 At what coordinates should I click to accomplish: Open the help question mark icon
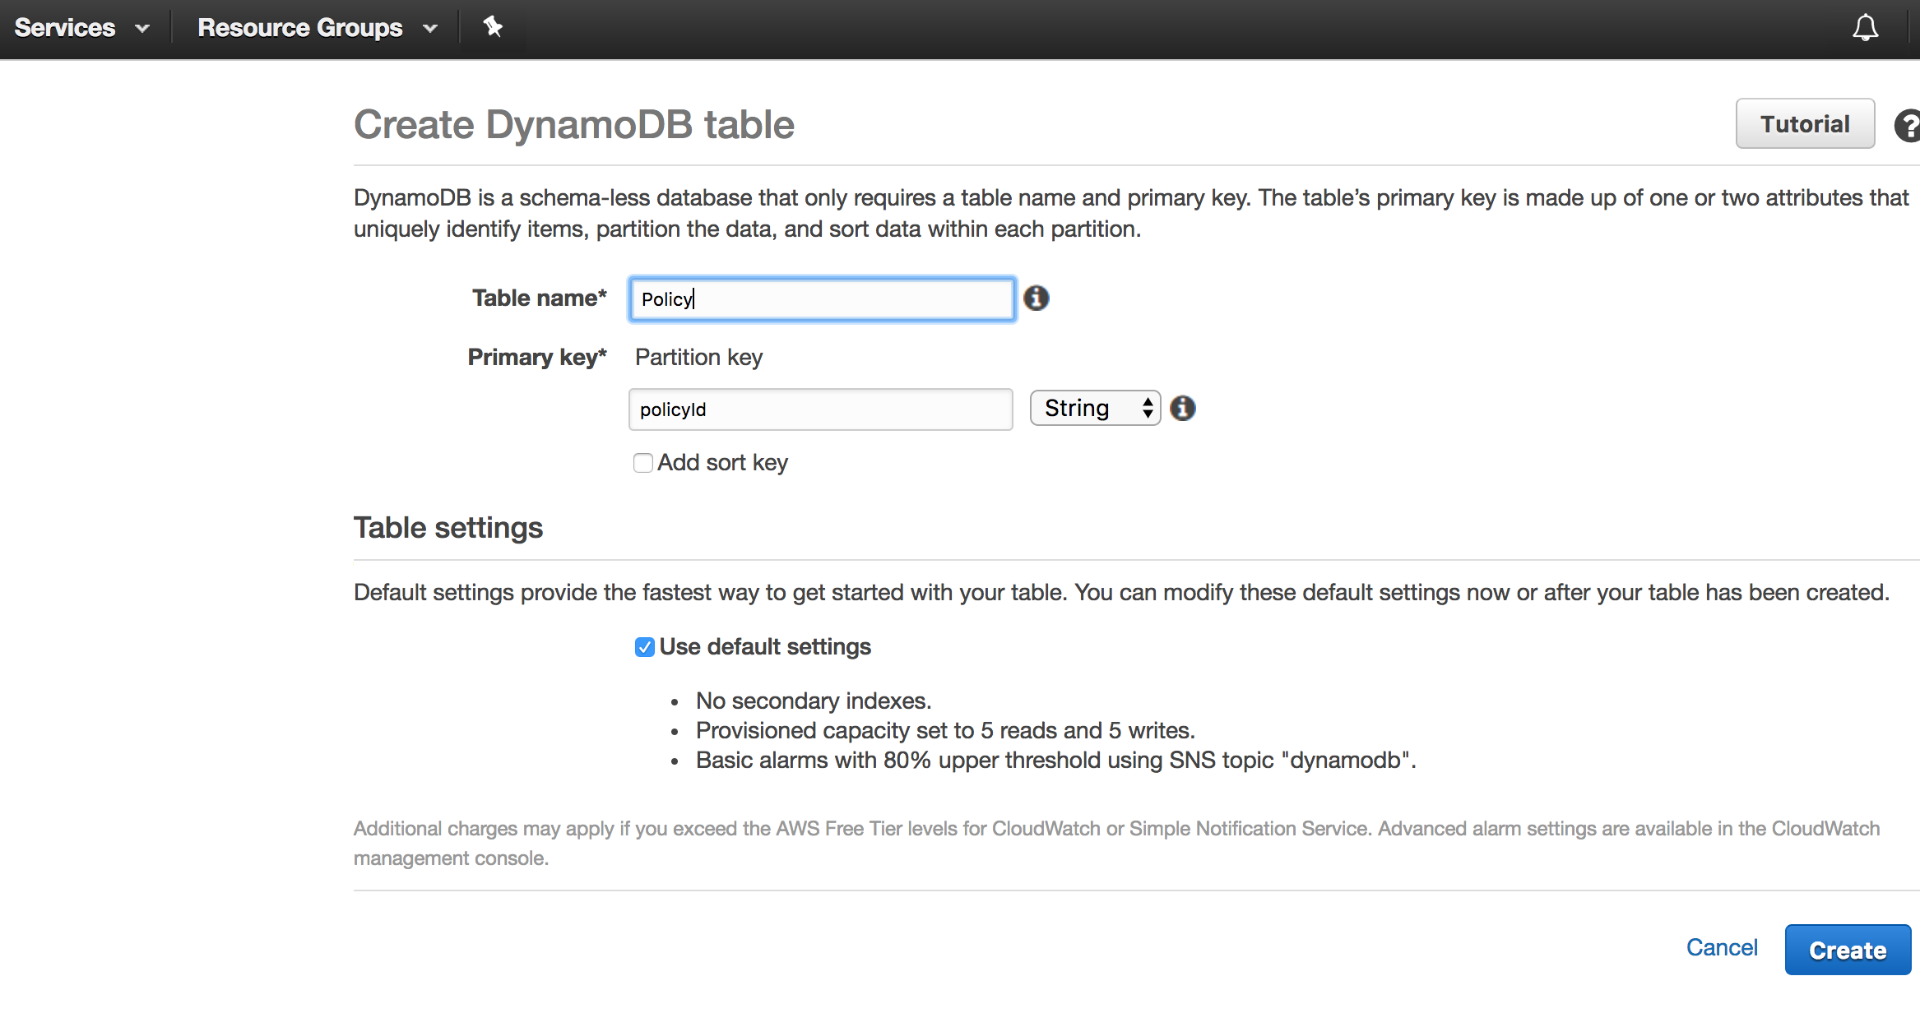point(1907,125)
